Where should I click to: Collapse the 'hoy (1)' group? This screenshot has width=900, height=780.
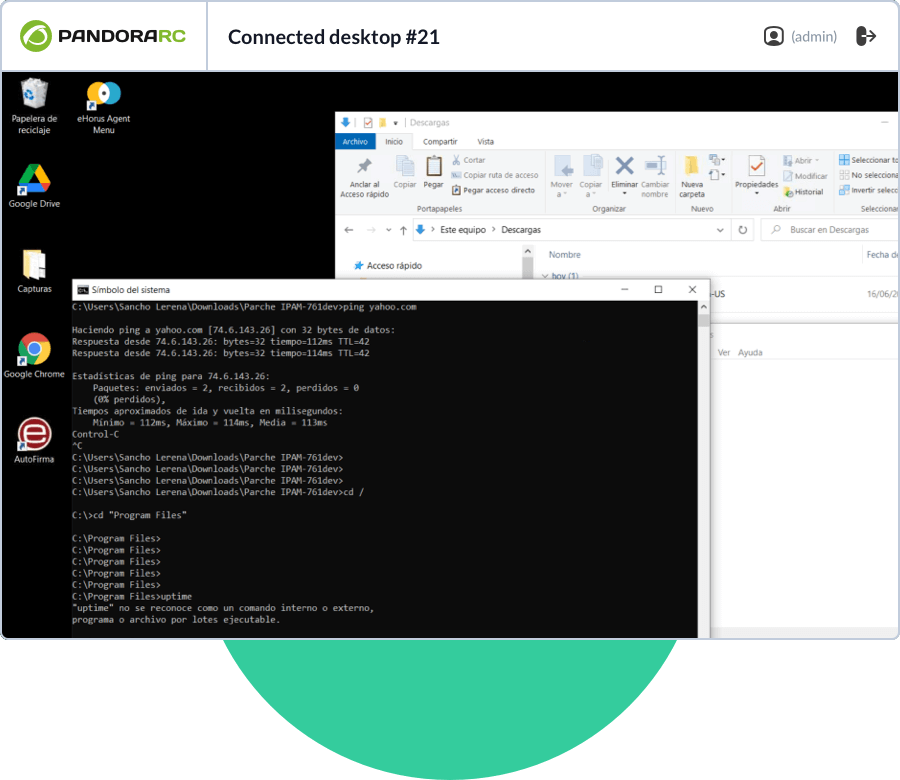point(545,276)
